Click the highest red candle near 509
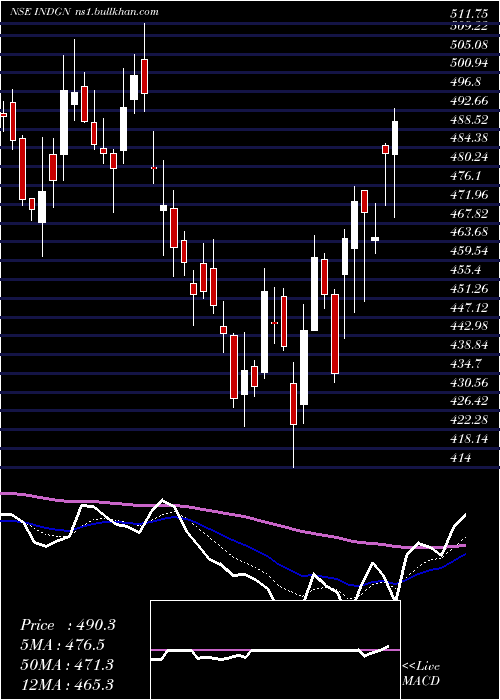The image size is (500, 700). [x=144, y=76]
